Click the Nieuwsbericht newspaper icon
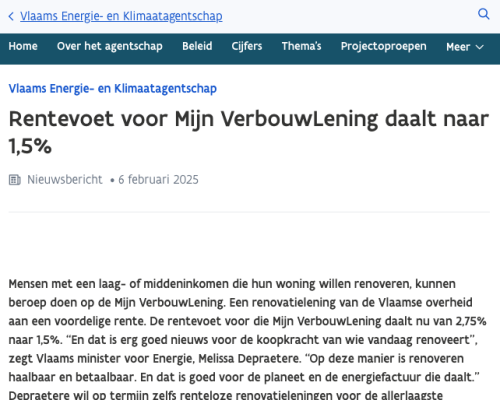The image size is (500, 400). (x=15, y=180)
